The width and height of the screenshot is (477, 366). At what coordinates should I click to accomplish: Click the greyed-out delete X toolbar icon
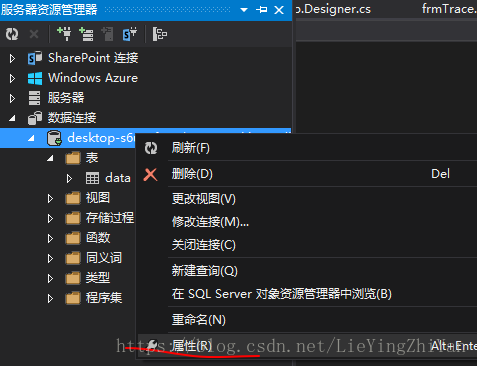point(34,34)
